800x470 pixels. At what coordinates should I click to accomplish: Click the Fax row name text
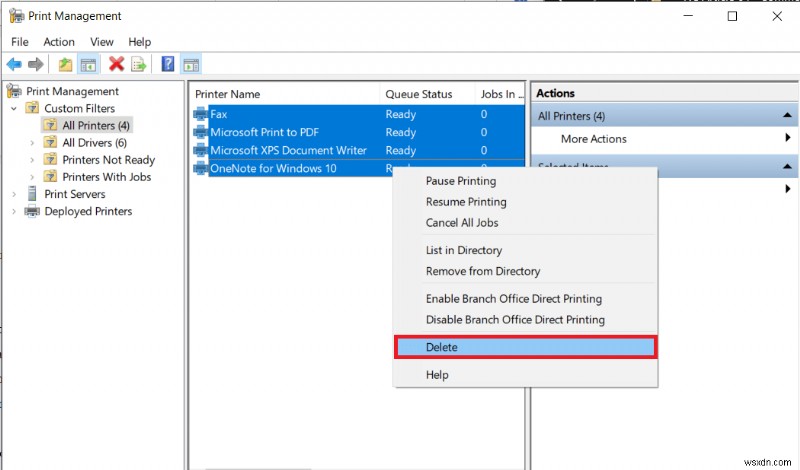(x=219, y=114)
